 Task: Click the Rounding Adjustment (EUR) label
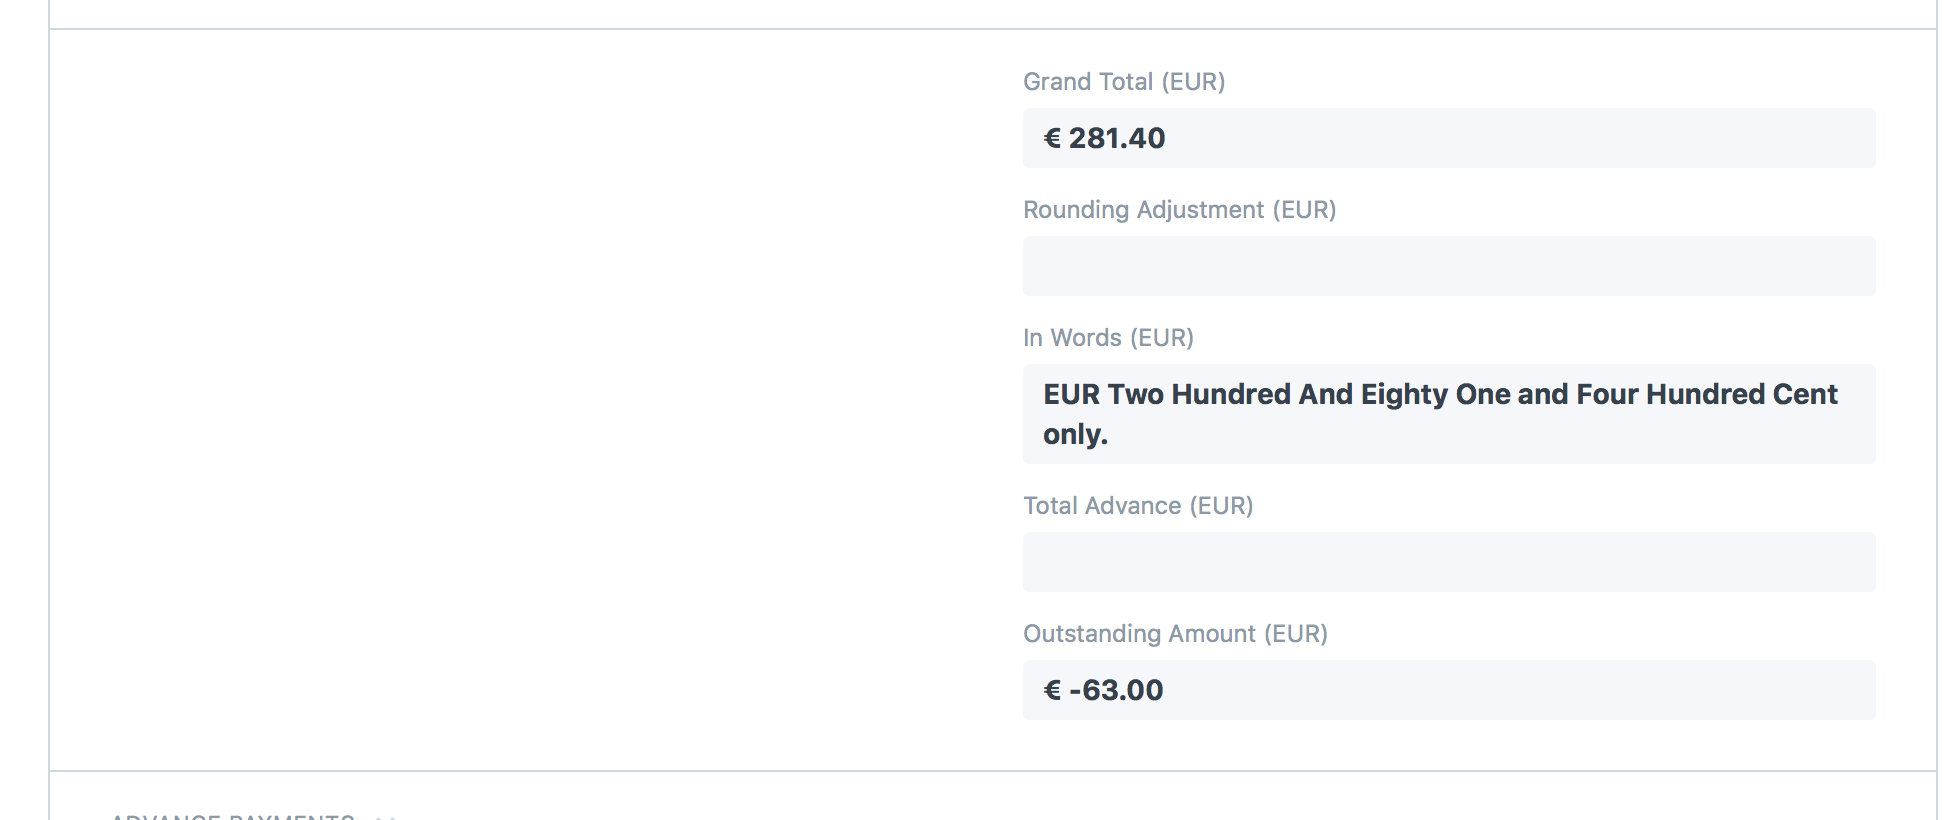1180,210
